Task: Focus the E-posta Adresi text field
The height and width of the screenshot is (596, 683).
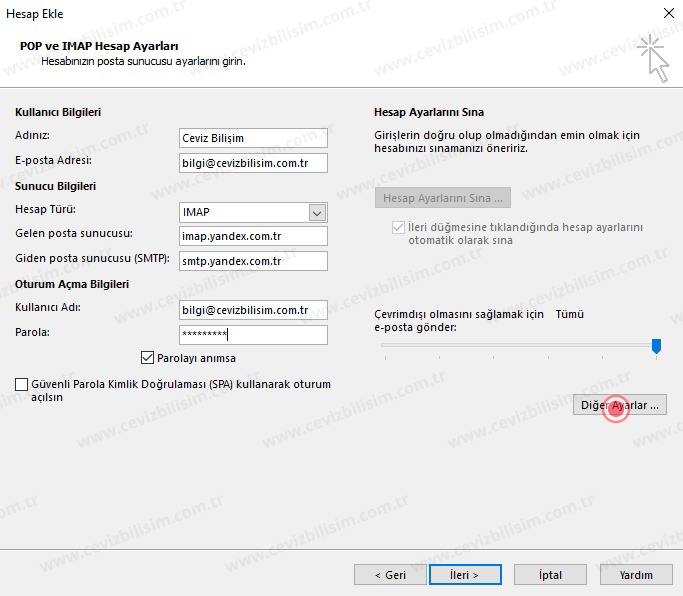Action: click(x=253, y=162)
